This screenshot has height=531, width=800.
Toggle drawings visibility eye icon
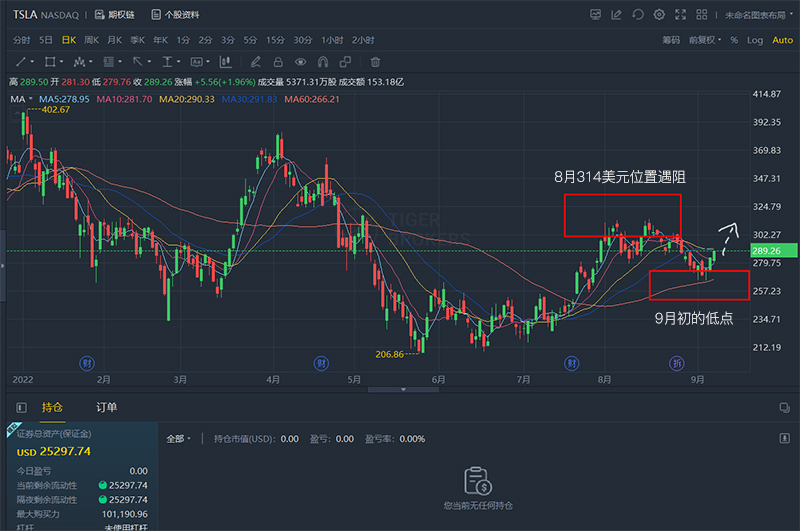click(301, 62)
